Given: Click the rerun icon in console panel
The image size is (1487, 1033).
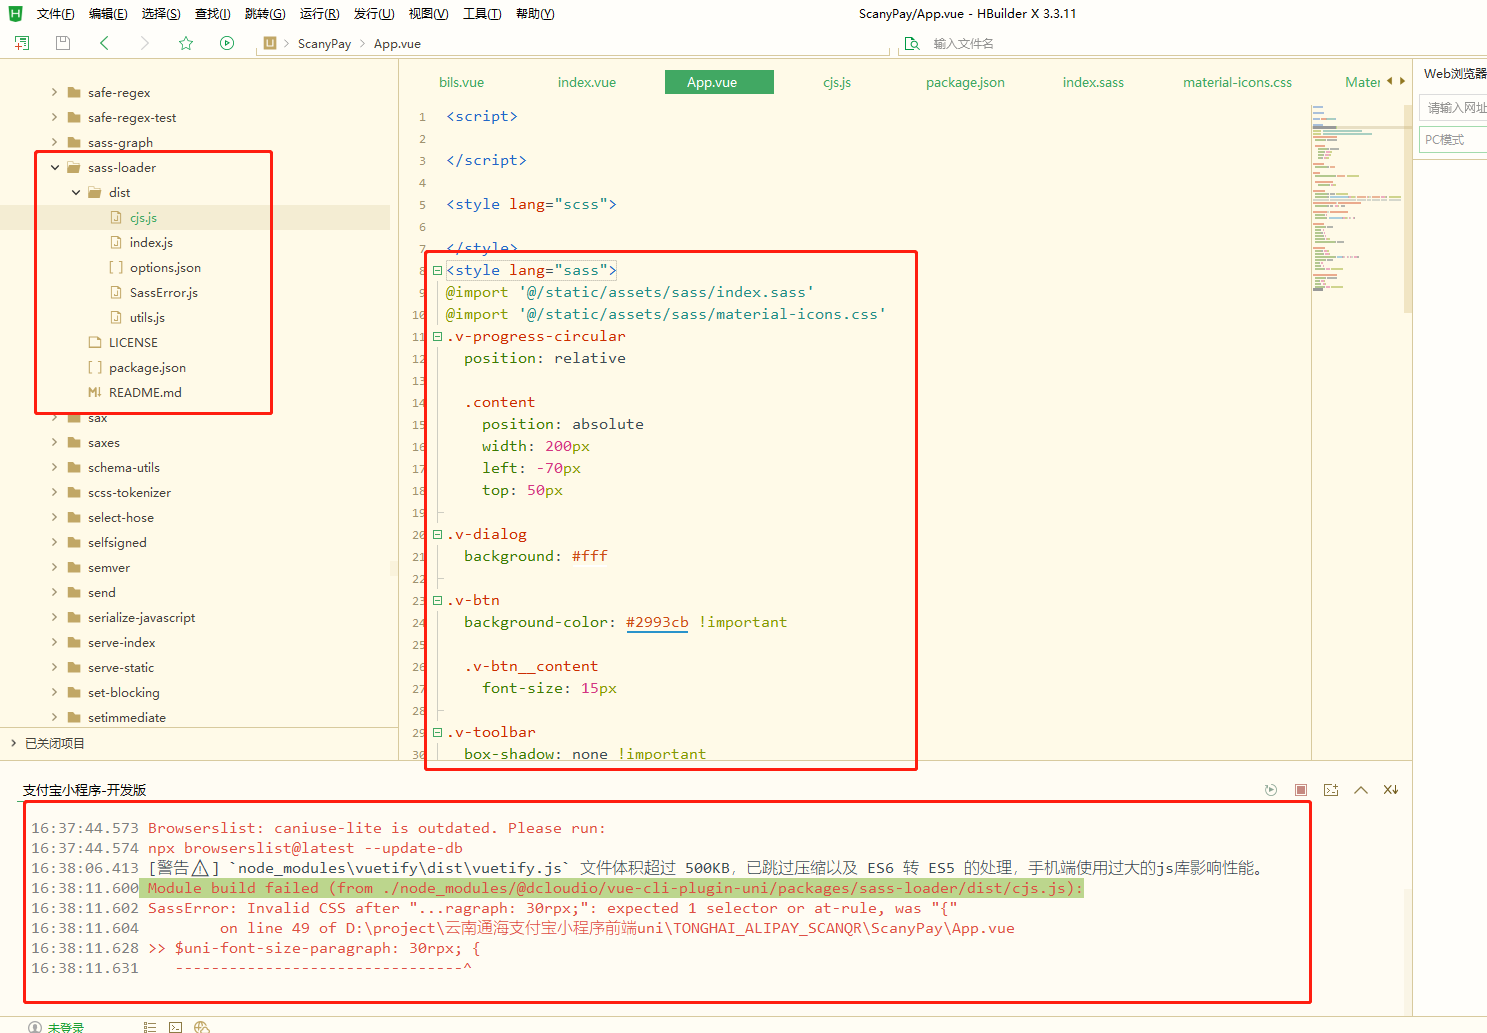Looking at the screenshot, I should [x=1271, y=790].
